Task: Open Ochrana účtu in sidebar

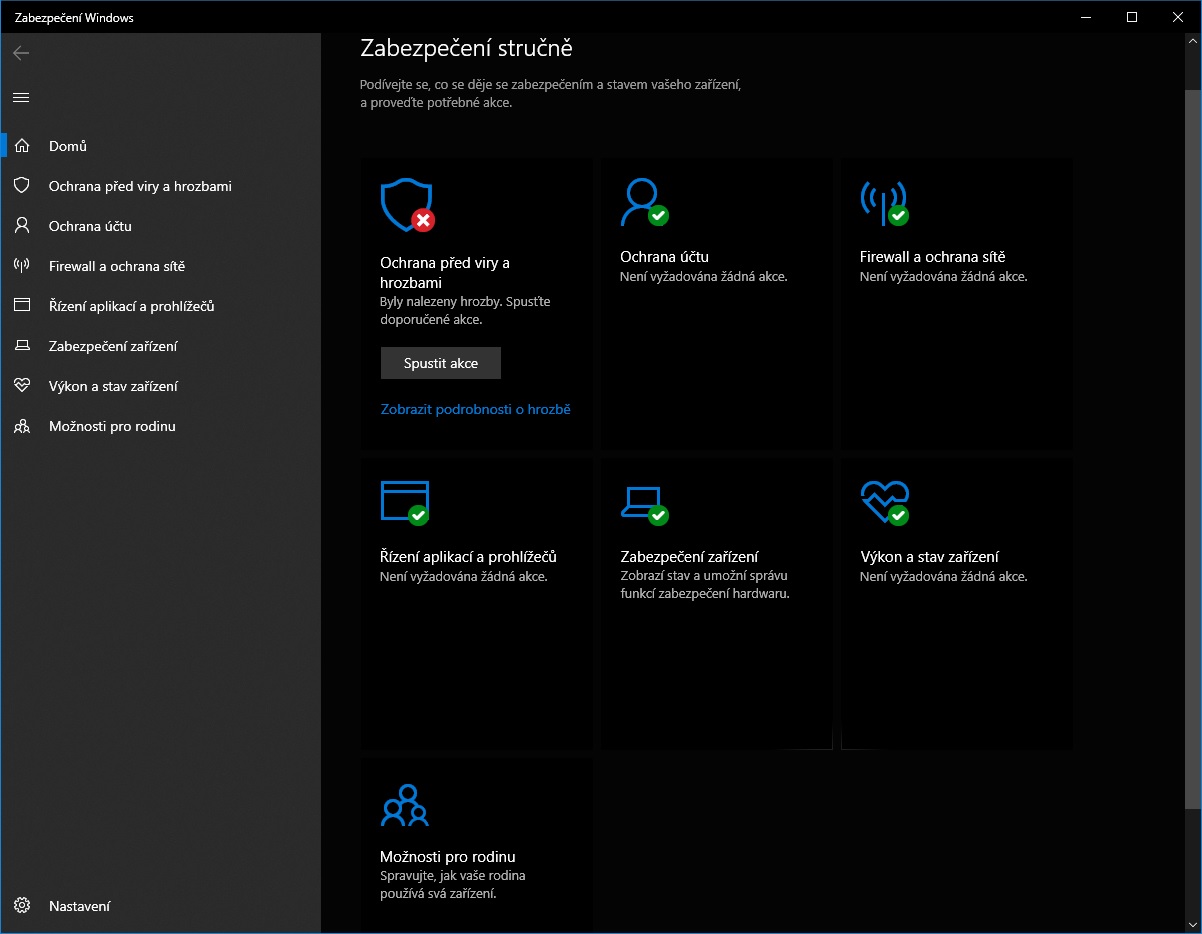Action: 160,226
